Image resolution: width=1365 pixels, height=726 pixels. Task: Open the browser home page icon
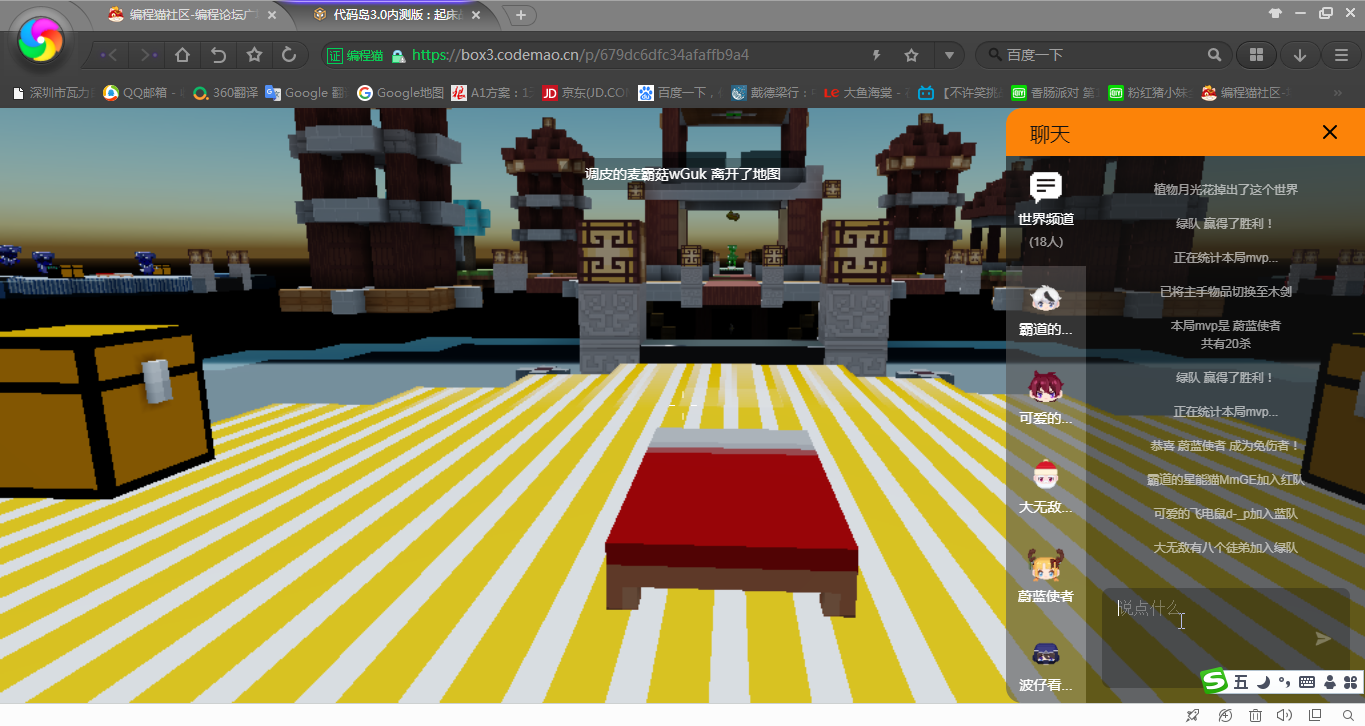[182, 55]
